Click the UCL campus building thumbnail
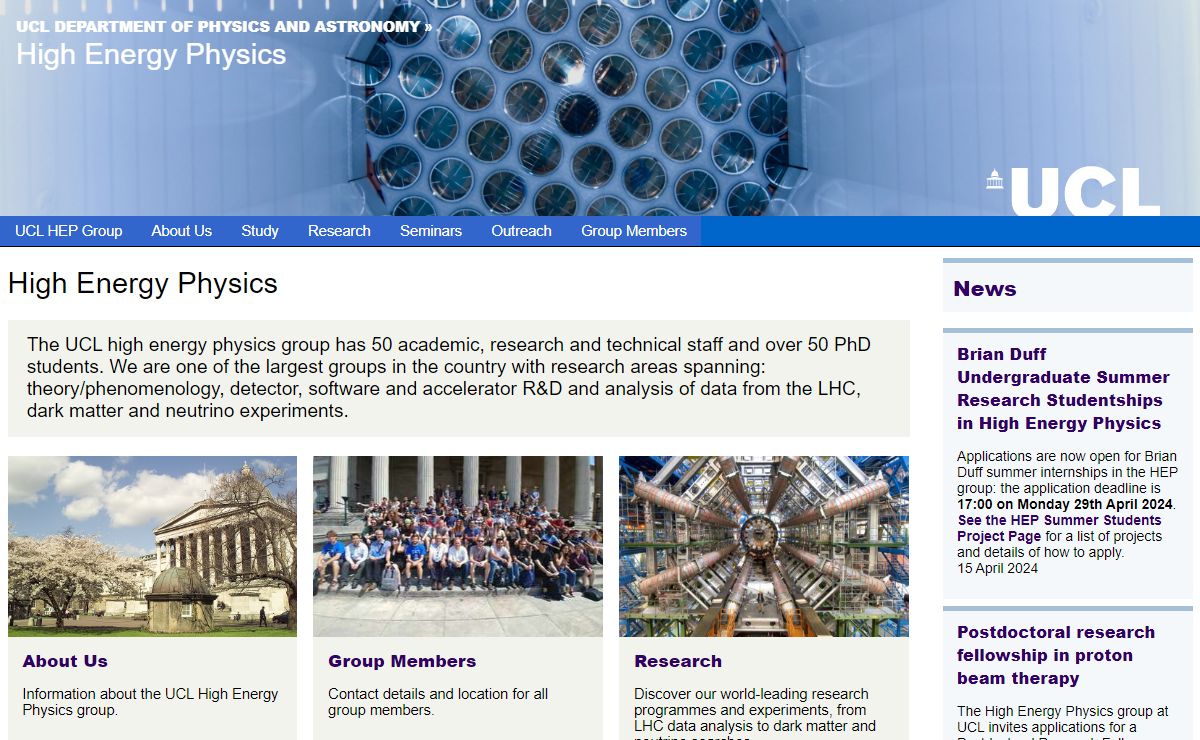The height and width of the screenshot is (740, 1200). [152, 546]
